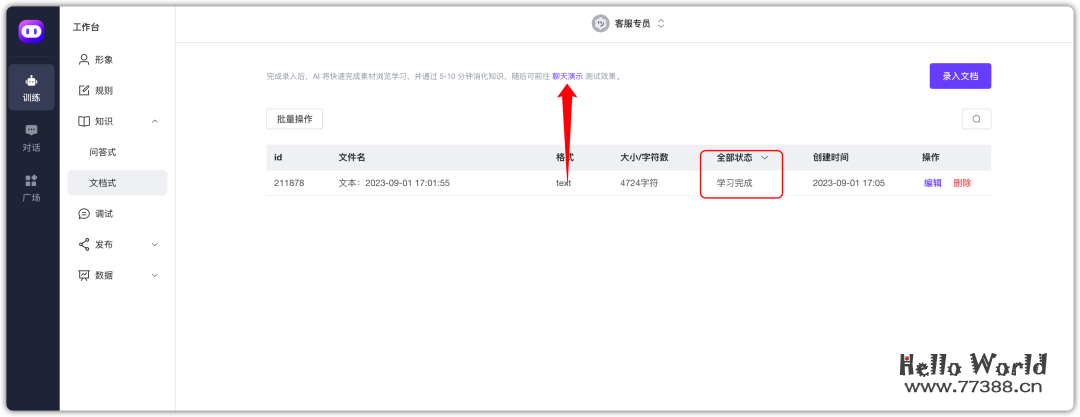This screenshot has width=1080, height=417.
Task: Click the search magnifier button
Action: (977, 119)
